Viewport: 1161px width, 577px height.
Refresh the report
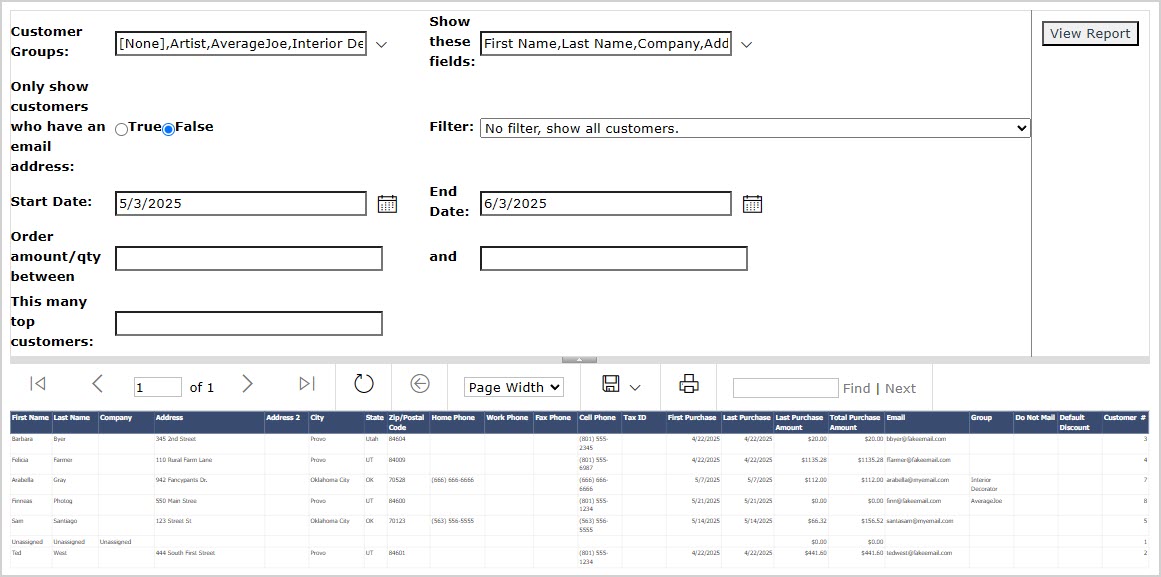tap(363, 385)
